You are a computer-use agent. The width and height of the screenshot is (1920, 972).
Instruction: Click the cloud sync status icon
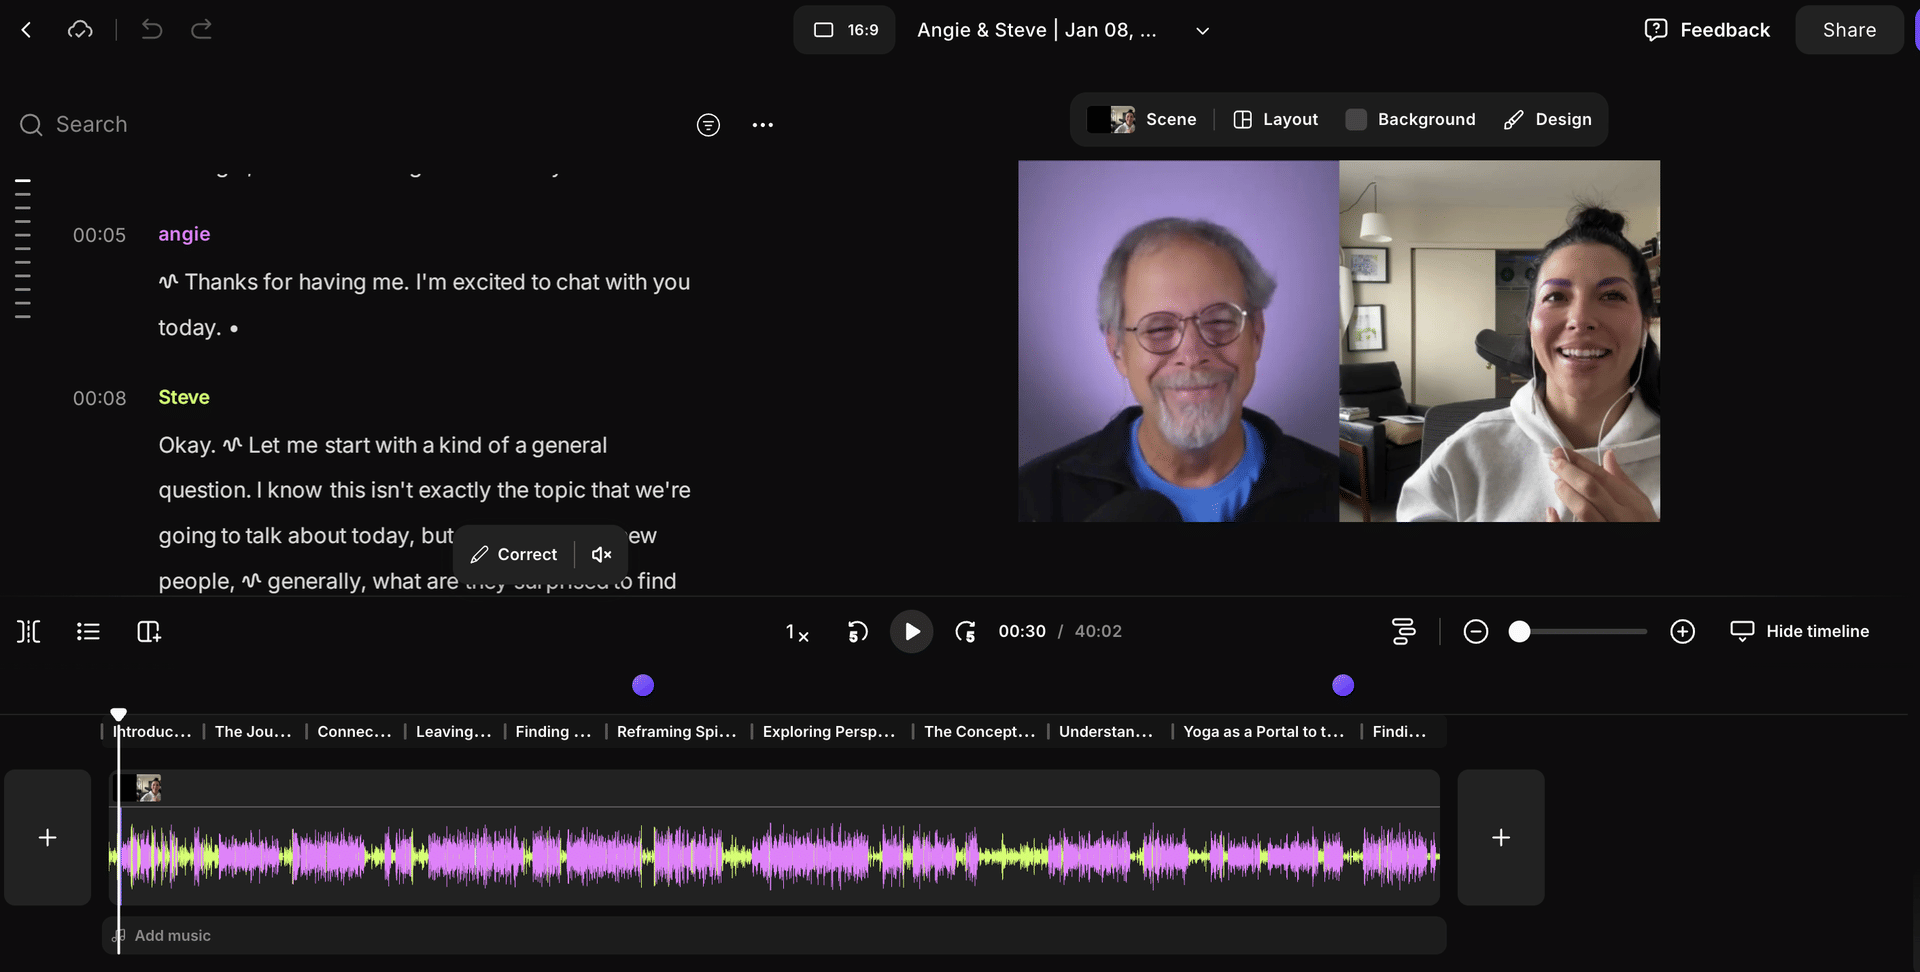coord(80,30)
